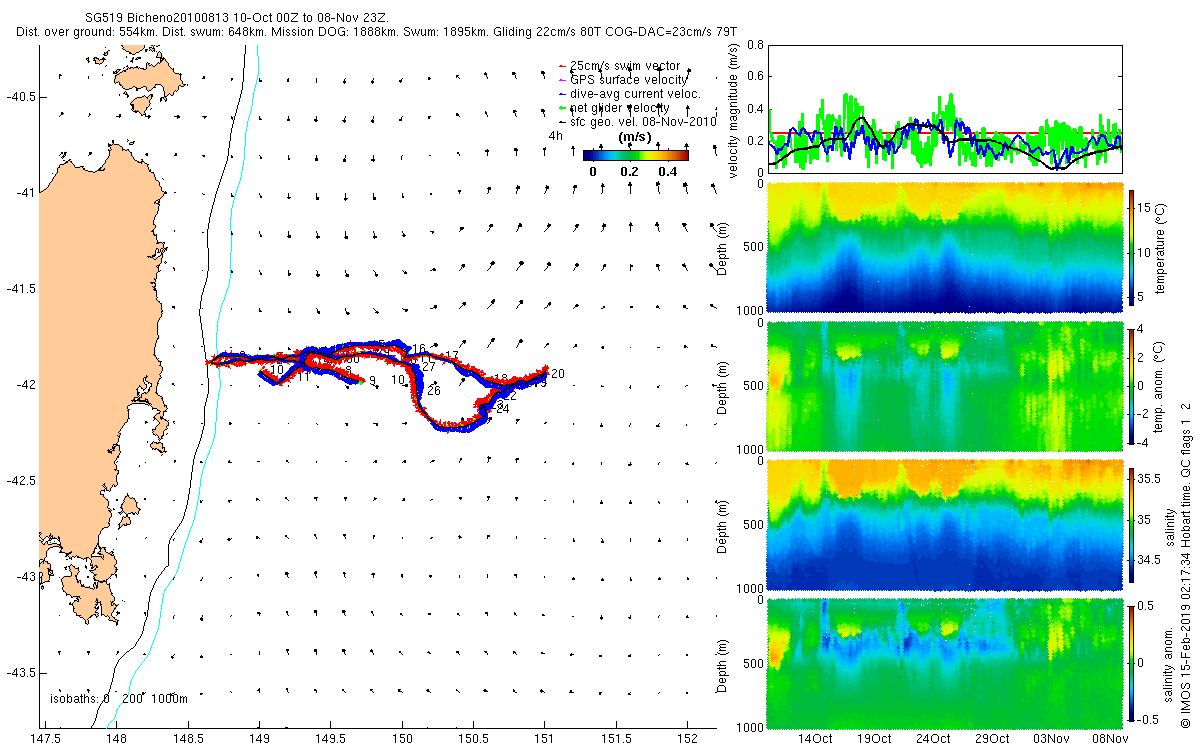Click glider track day marker '16'
Image resolution: width=1200 pixels, height=750 pixels.
419,349
